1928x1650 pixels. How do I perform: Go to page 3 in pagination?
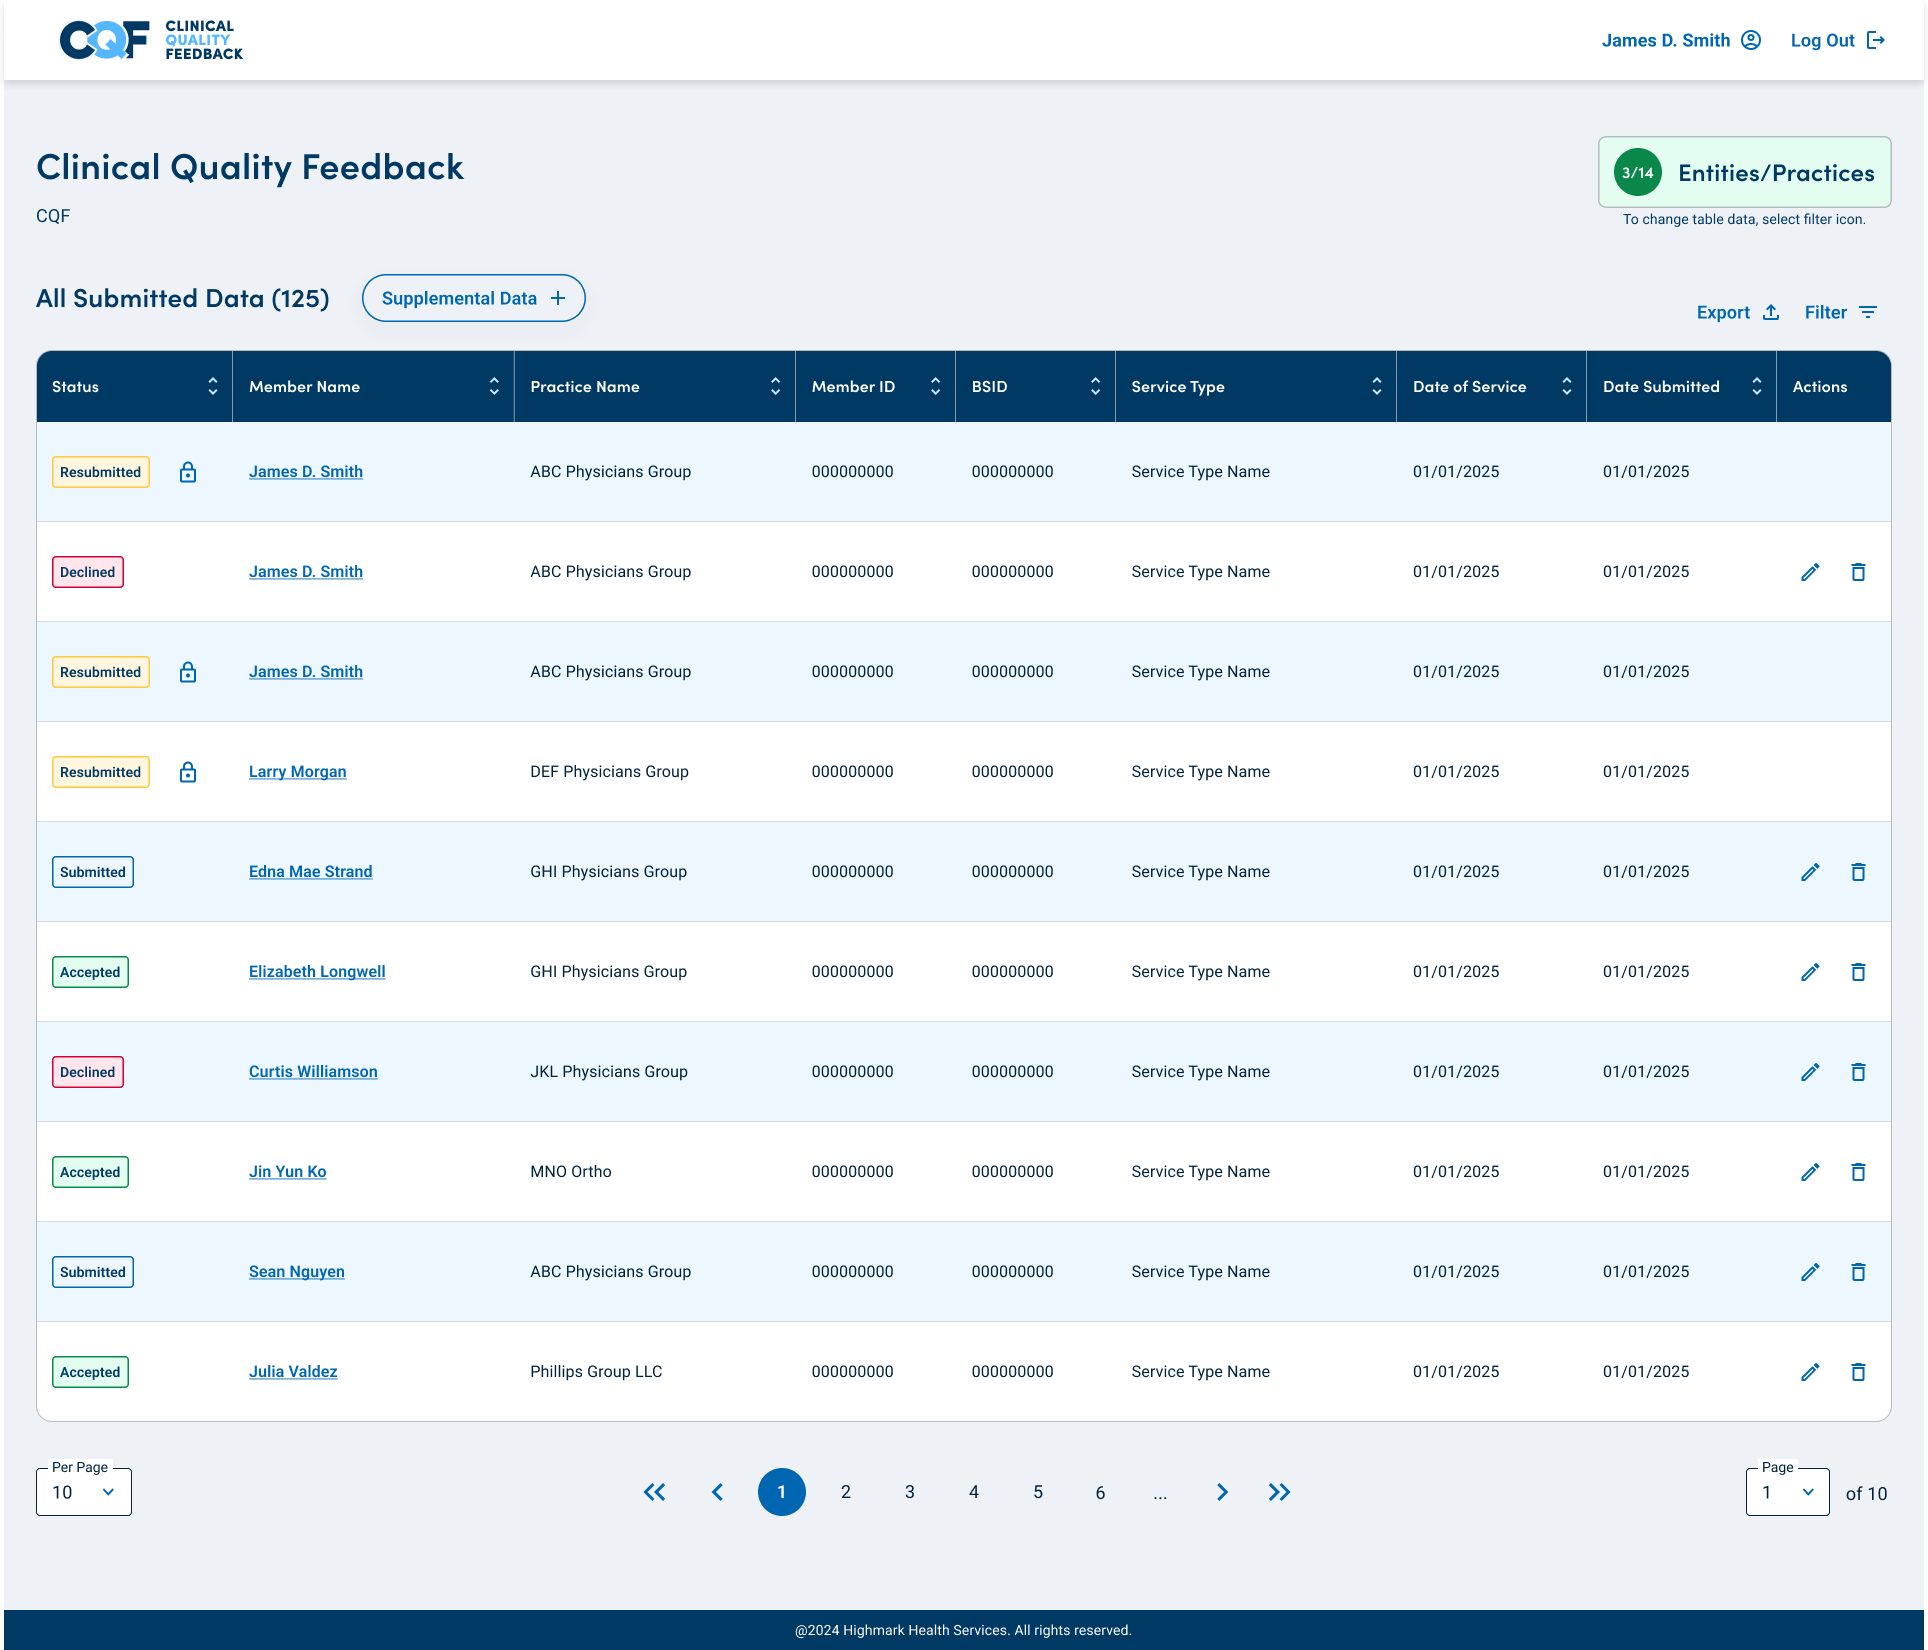pos(910,1492)
